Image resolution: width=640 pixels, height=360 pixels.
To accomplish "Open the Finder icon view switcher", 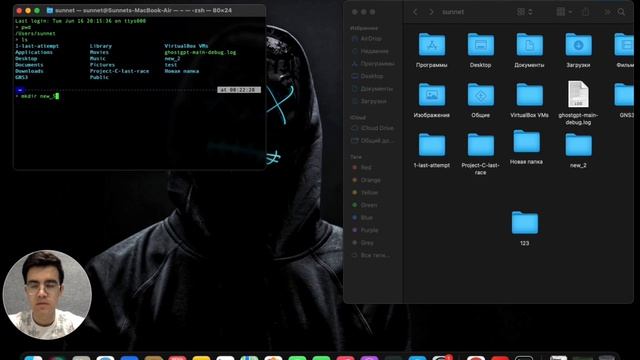I will (524, 12).
